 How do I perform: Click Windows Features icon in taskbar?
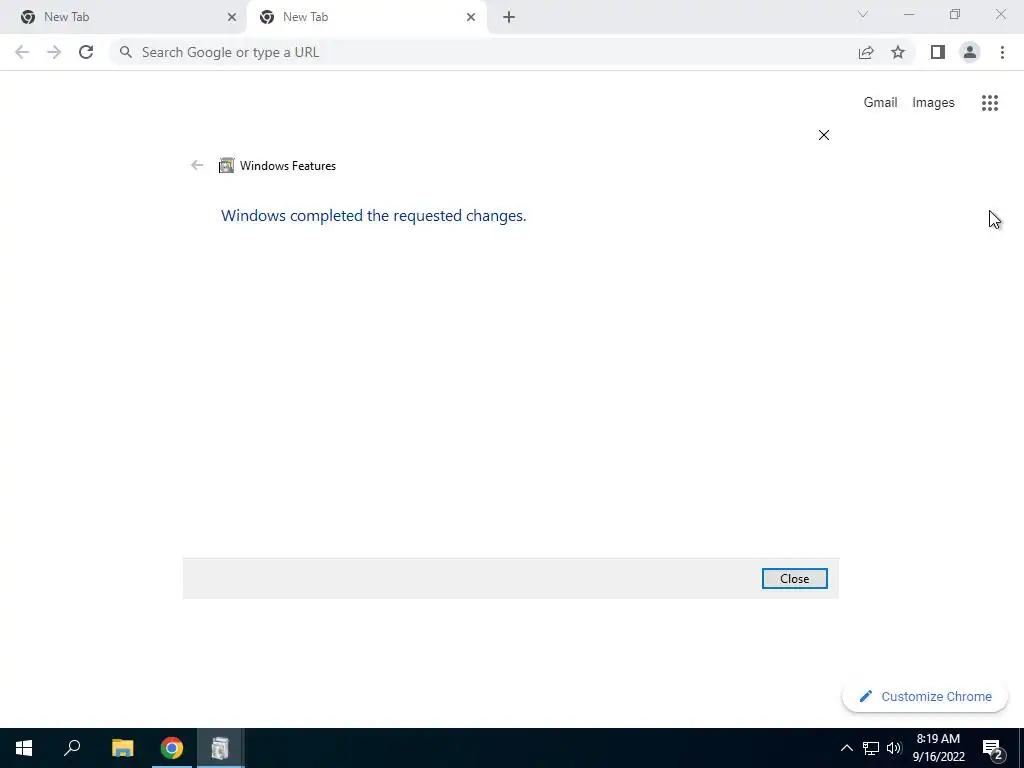pos(221,748)
